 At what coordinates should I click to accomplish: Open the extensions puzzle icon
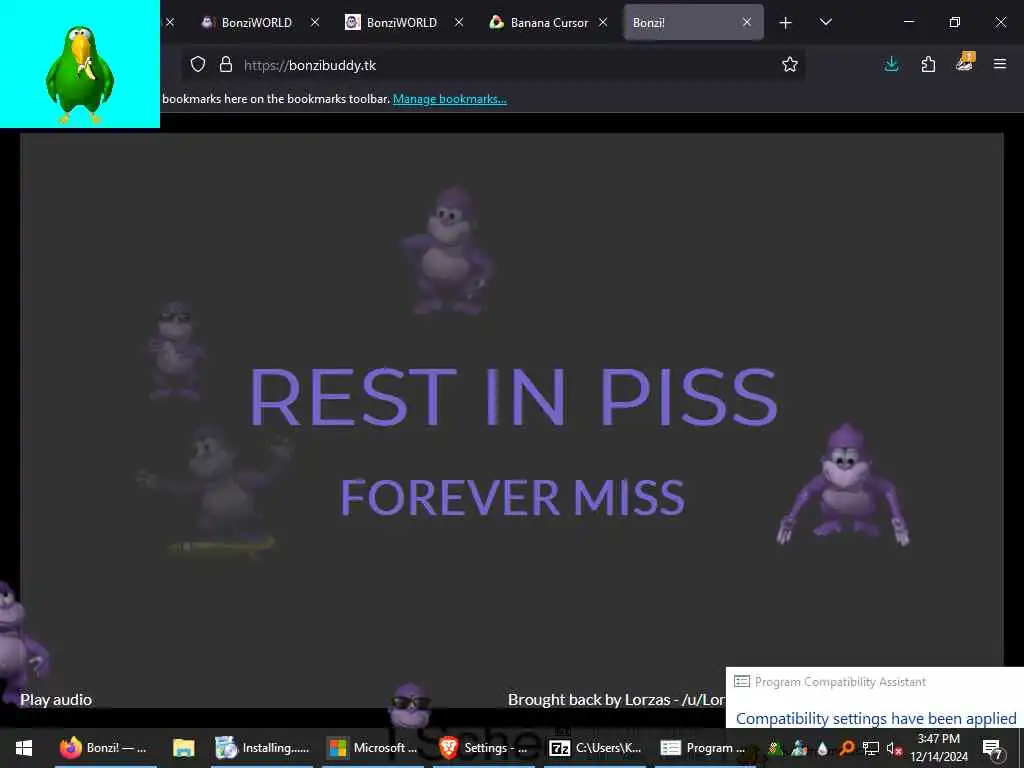[928, 64]
